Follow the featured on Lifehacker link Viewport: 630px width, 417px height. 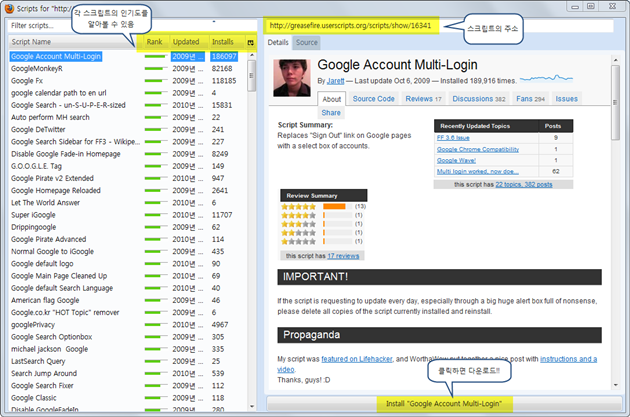(357, 359)
